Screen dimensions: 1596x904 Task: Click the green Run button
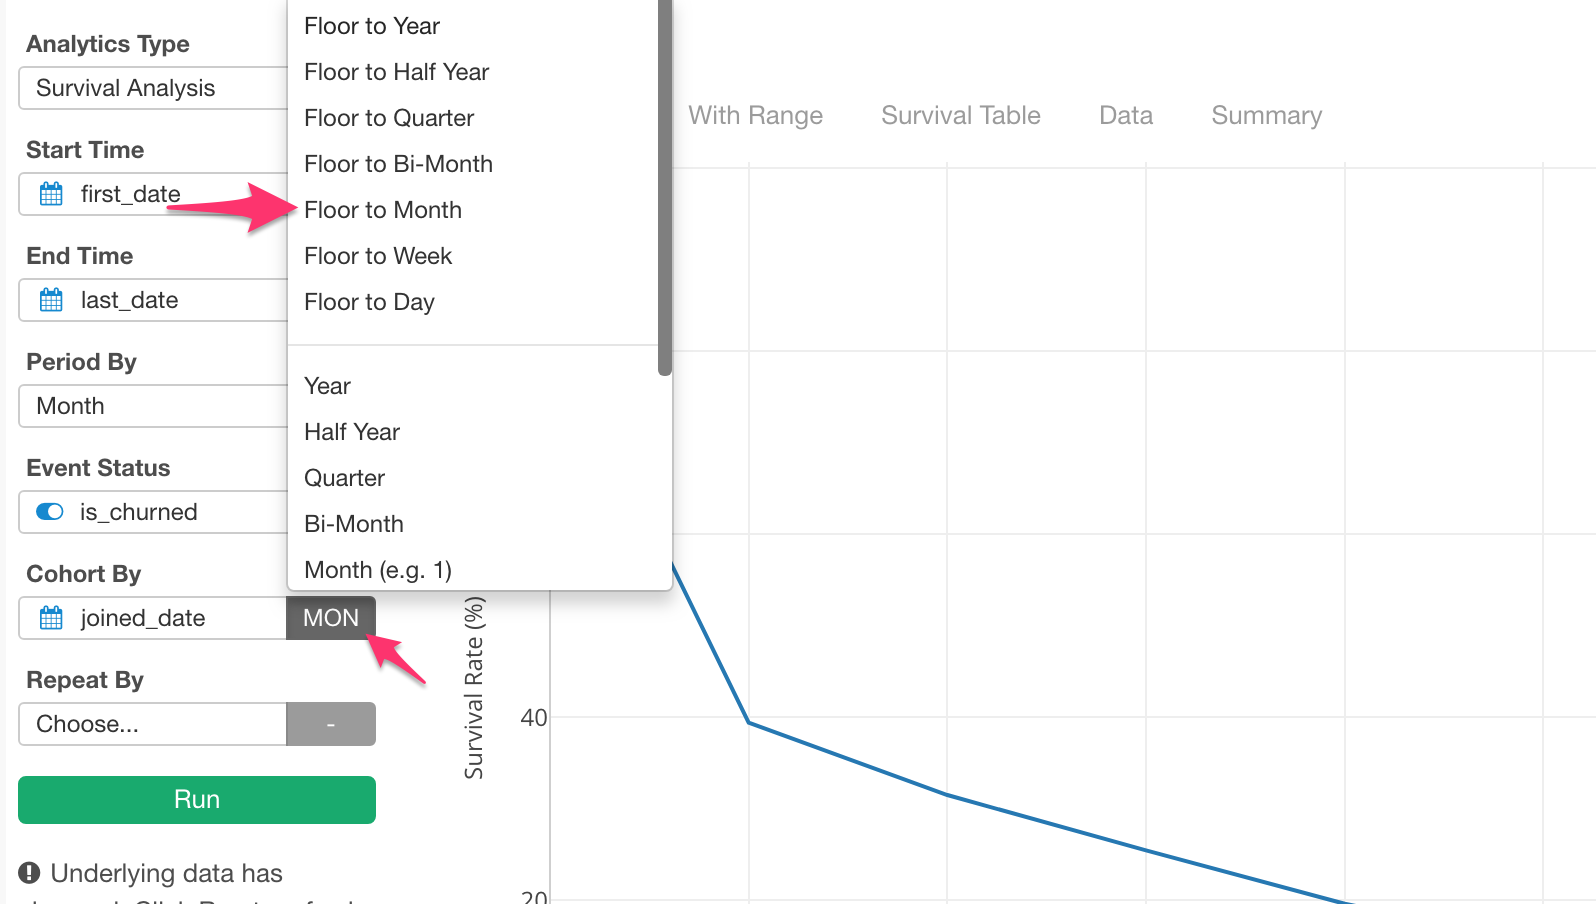[x=197, y=800]
